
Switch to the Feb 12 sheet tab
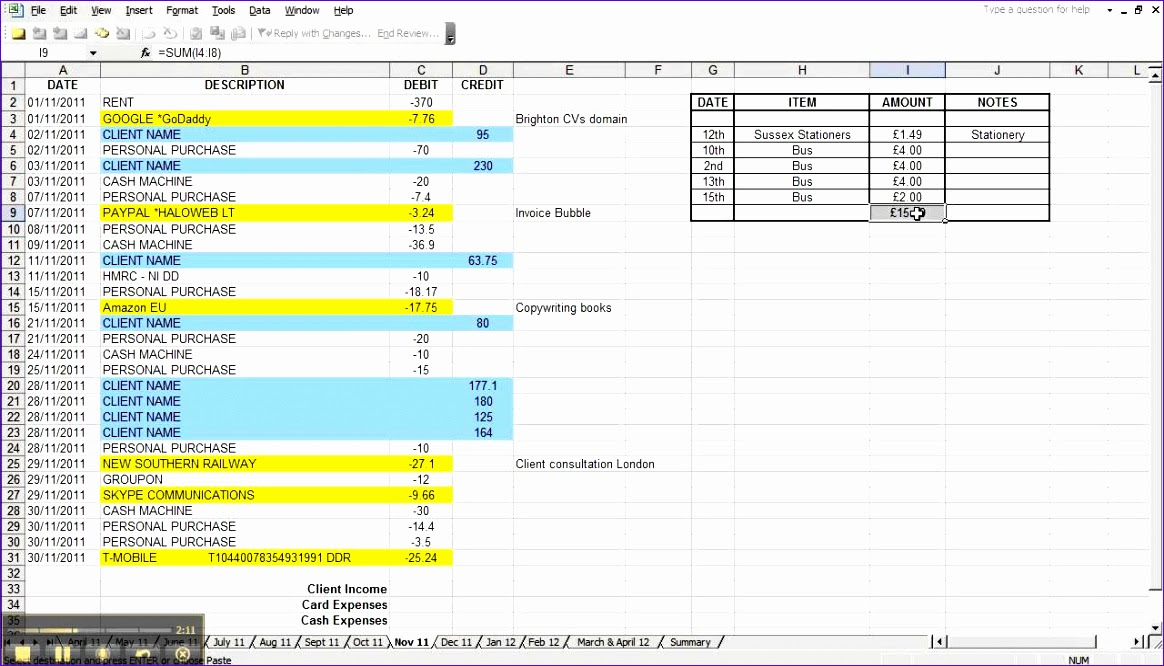point(543,642)
